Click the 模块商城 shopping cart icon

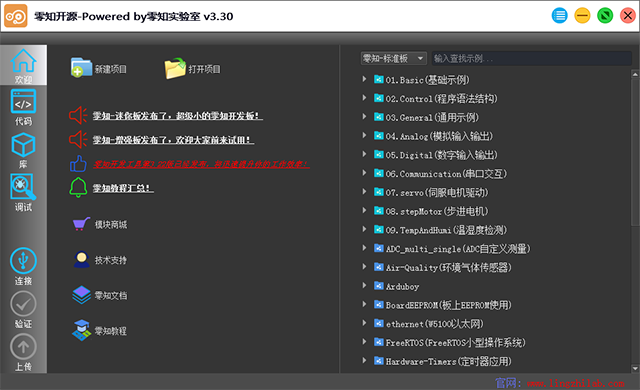[x=81, y=224]
